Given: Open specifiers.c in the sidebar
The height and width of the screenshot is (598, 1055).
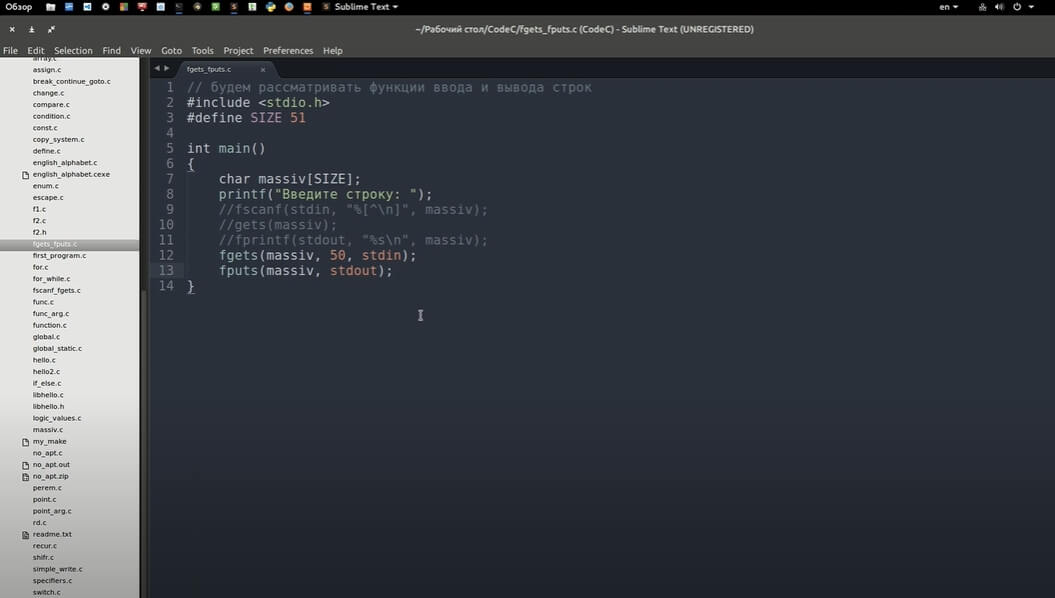Looking at the screenshot, I should click(x=52, y=581).
